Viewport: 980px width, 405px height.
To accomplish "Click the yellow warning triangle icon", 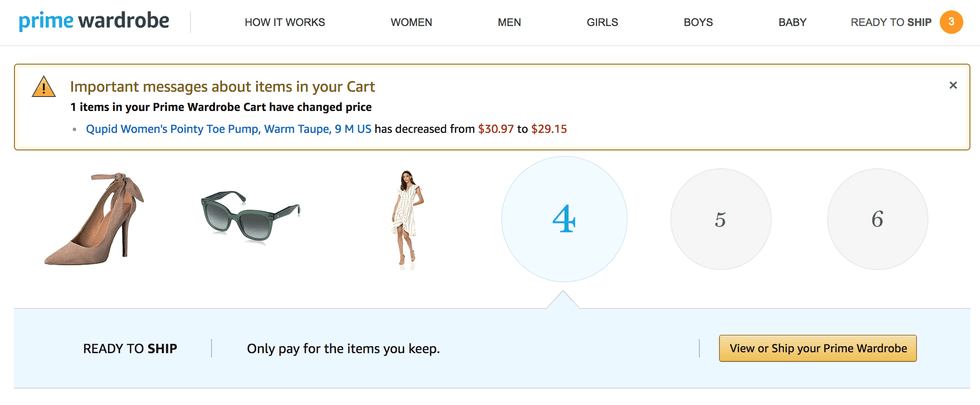I will pos(44,88).
